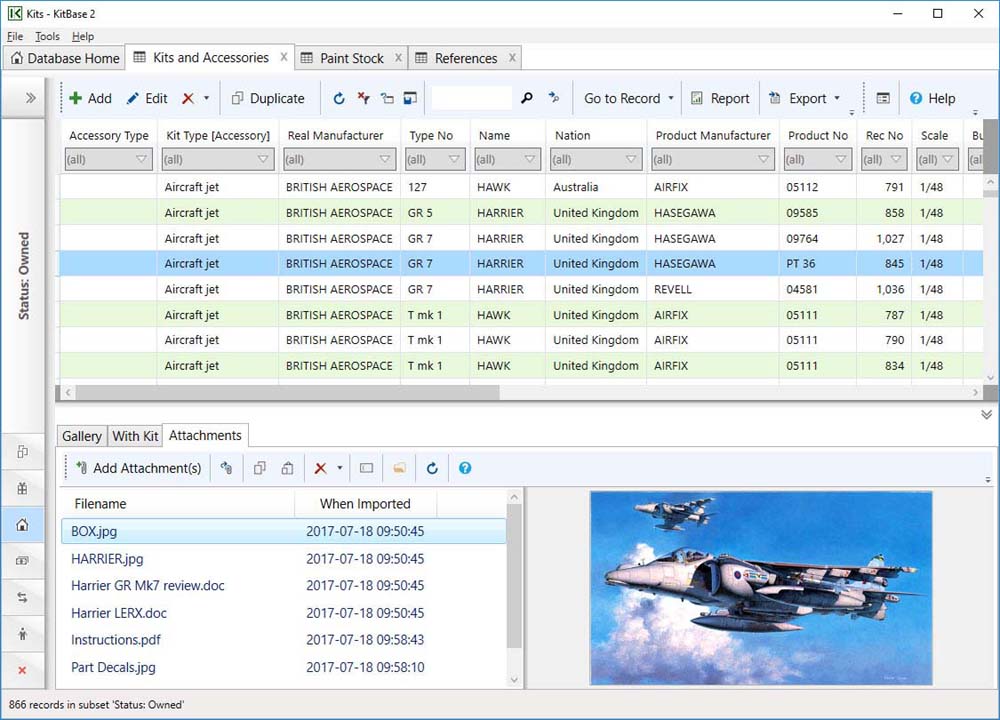Close the Kits and Accessories tab

pos(284,57)
